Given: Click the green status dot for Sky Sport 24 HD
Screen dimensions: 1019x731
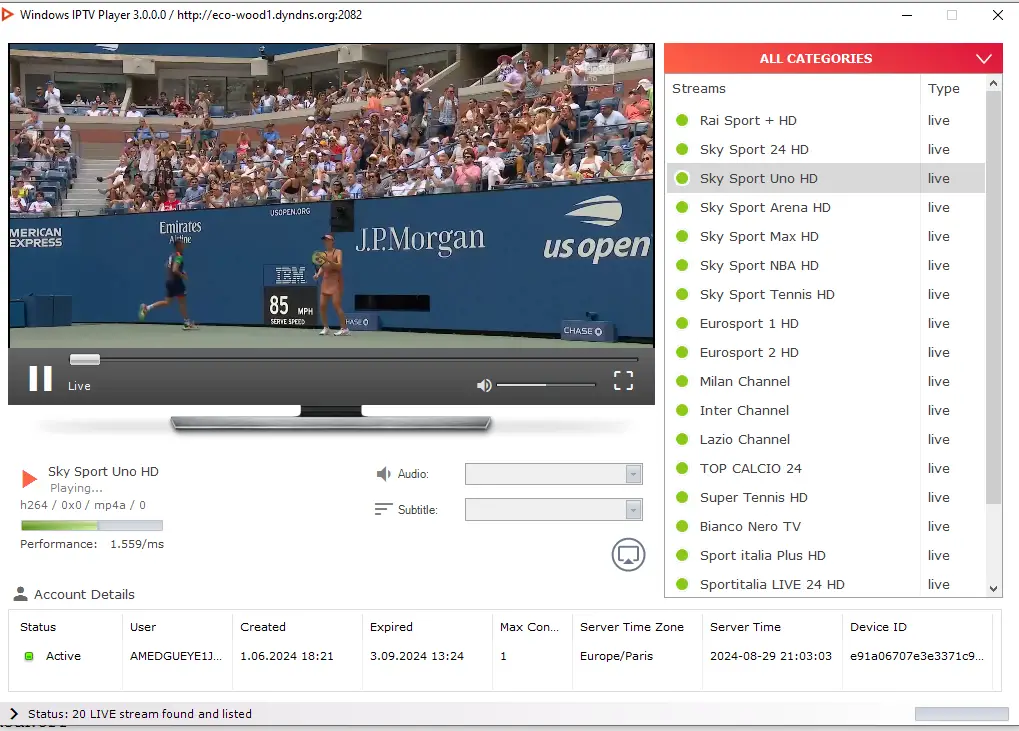Looking at the screenshot, I should click(682, 149).
